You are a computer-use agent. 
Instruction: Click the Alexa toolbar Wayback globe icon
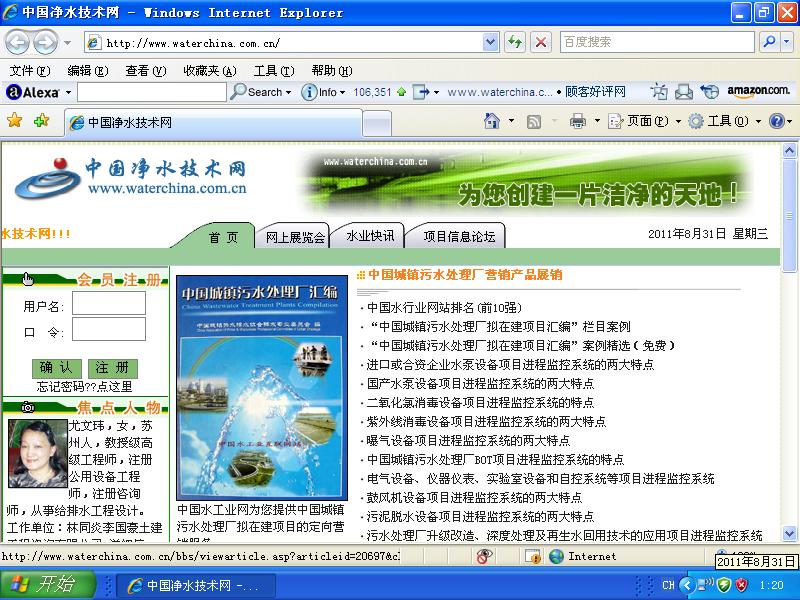(709, 92)
